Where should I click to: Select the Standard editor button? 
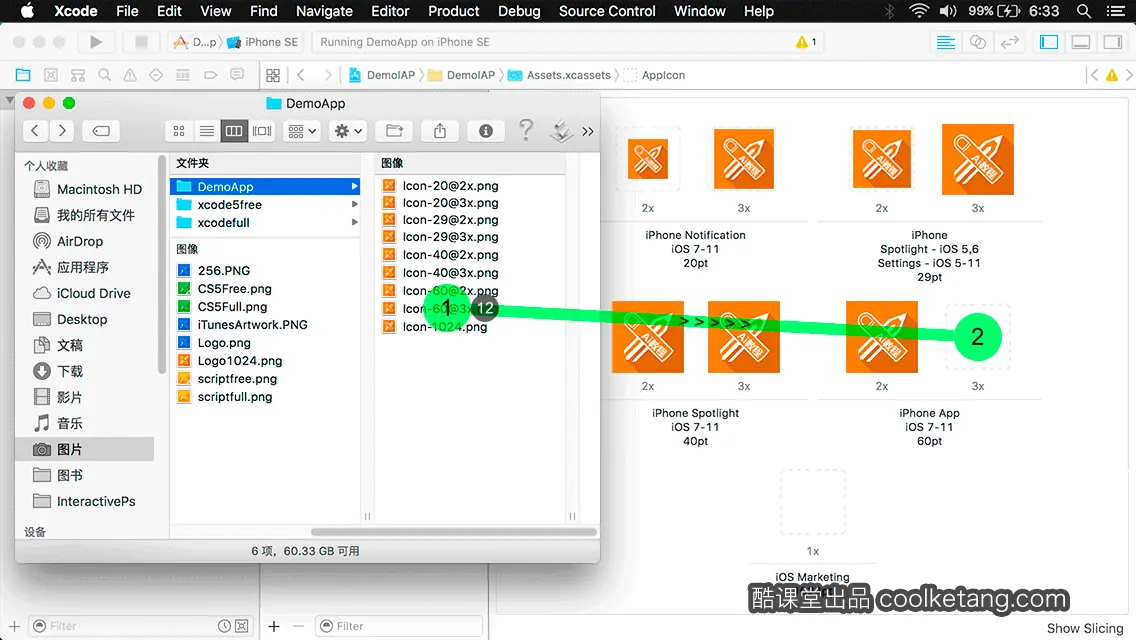[945, 42]
